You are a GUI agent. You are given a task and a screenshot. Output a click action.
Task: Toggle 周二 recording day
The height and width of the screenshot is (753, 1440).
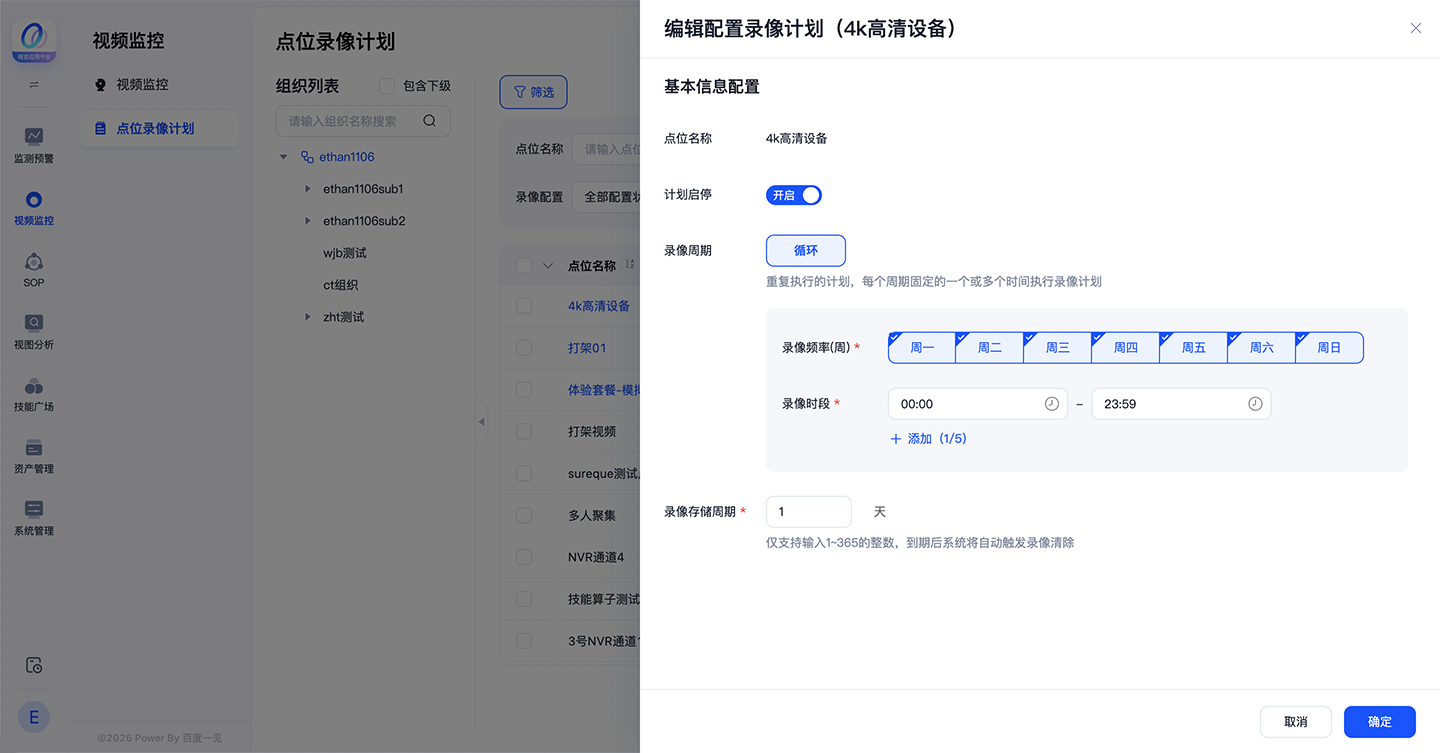pos(990,347)
